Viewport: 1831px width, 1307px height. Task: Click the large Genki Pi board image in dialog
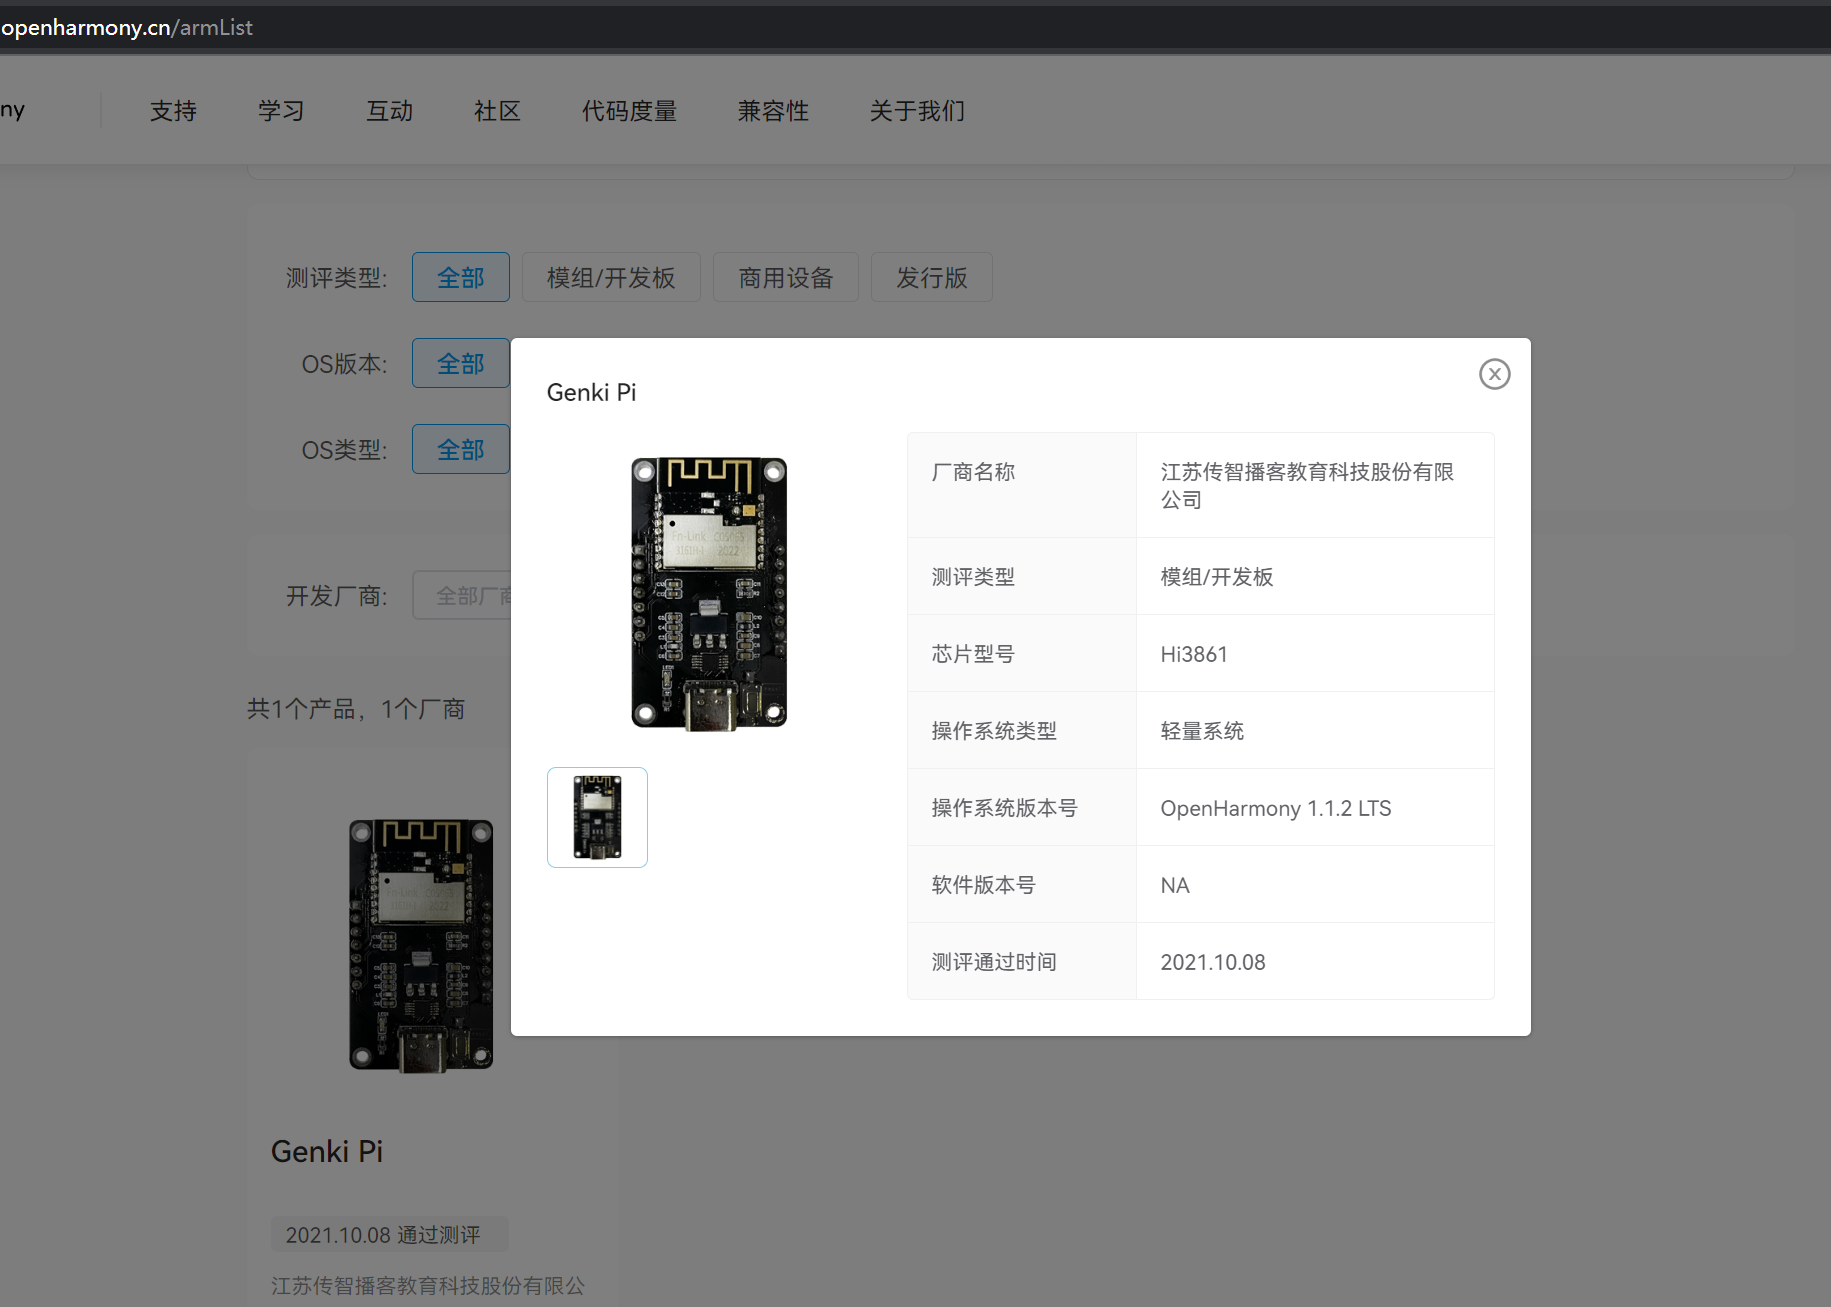point(709,594)
